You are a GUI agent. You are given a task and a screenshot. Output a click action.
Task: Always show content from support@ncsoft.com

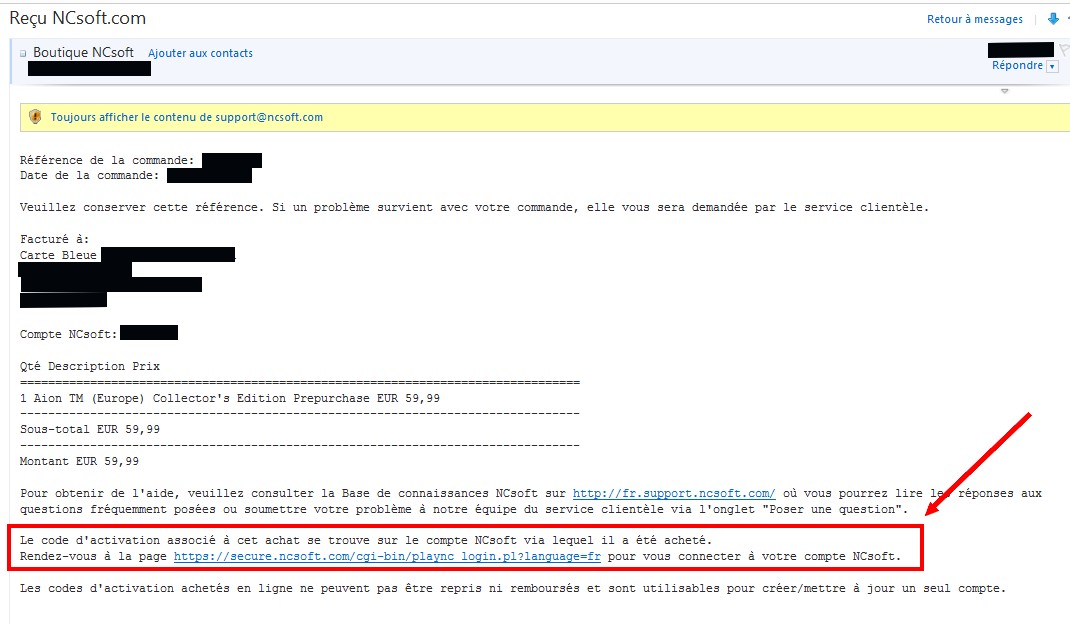(186, 117)
